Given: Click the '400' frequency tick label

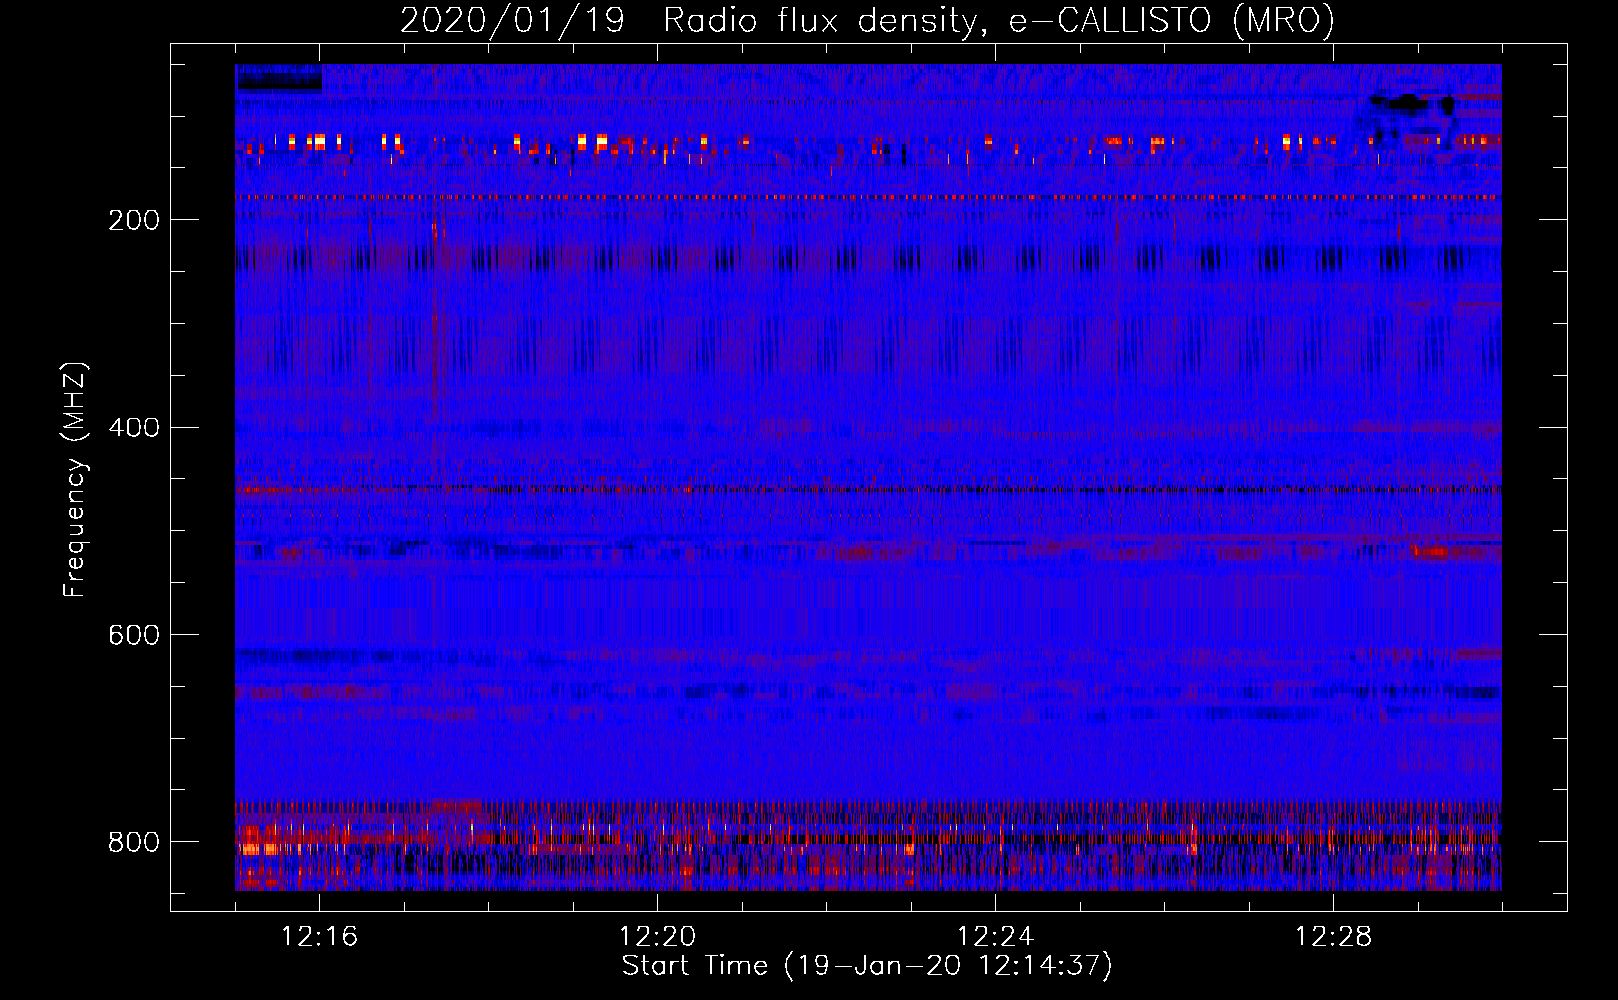Looking at the screenshot, I should [x=133, y=428].
